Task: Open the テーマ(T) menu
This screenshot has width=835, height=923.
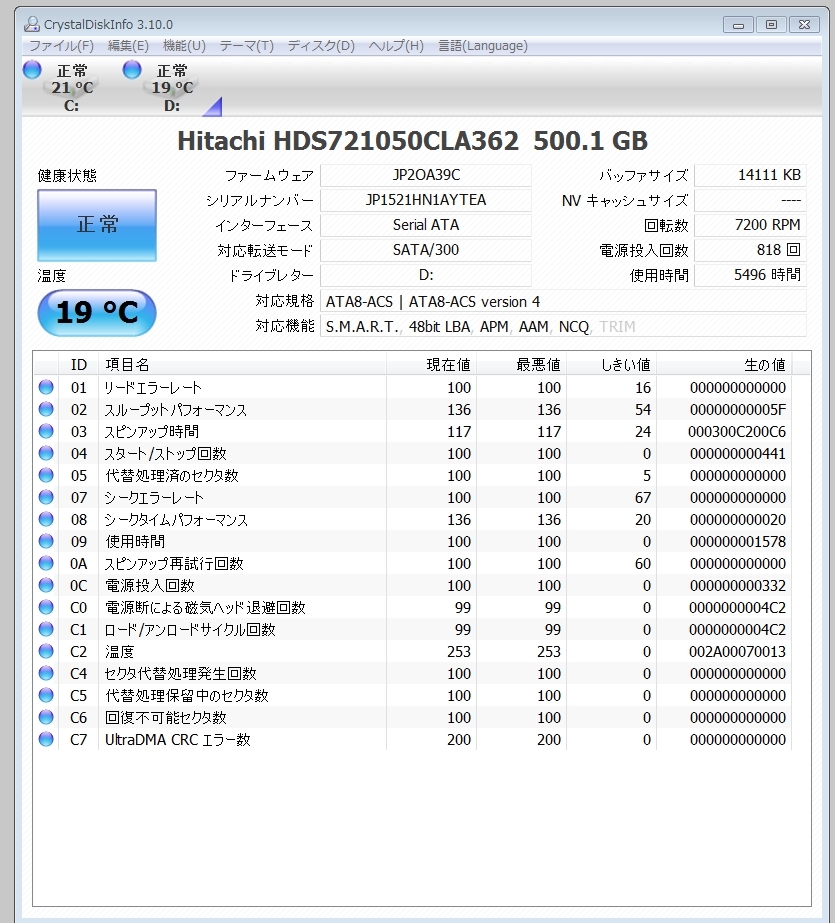Action: click(247, 46)
